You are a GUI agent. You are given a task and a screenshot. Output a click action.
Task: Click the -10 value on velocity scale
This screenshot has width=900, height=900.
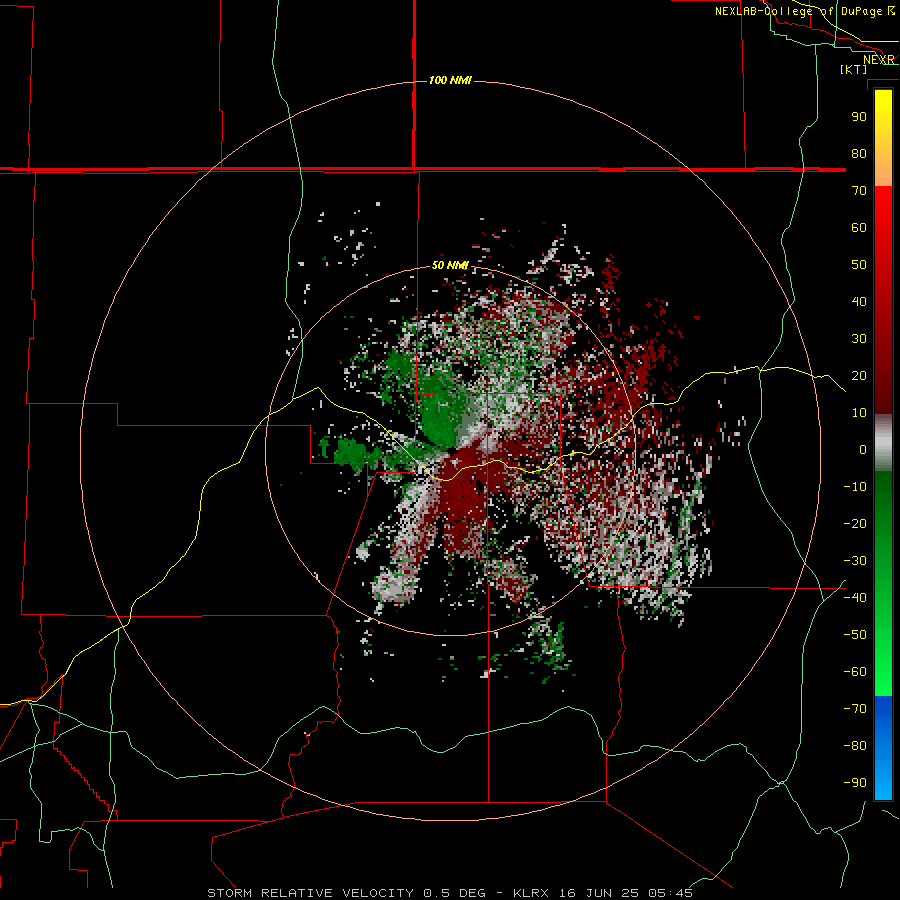[x=855, y=487]
